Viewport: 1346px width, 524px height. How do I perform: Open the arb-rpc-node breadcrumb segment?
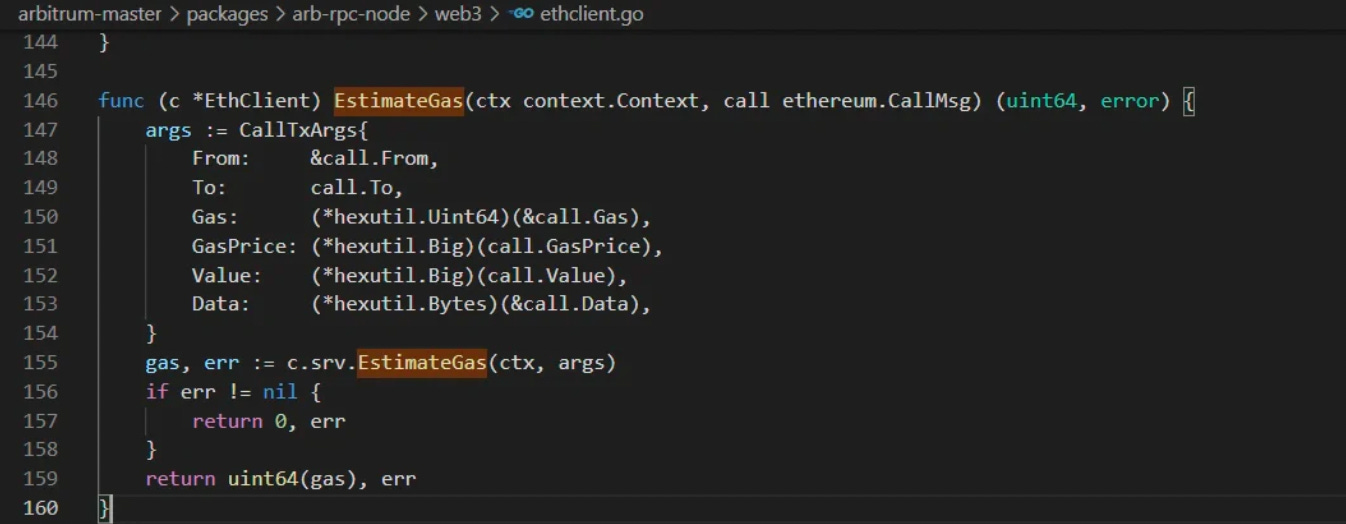point(350,14)
